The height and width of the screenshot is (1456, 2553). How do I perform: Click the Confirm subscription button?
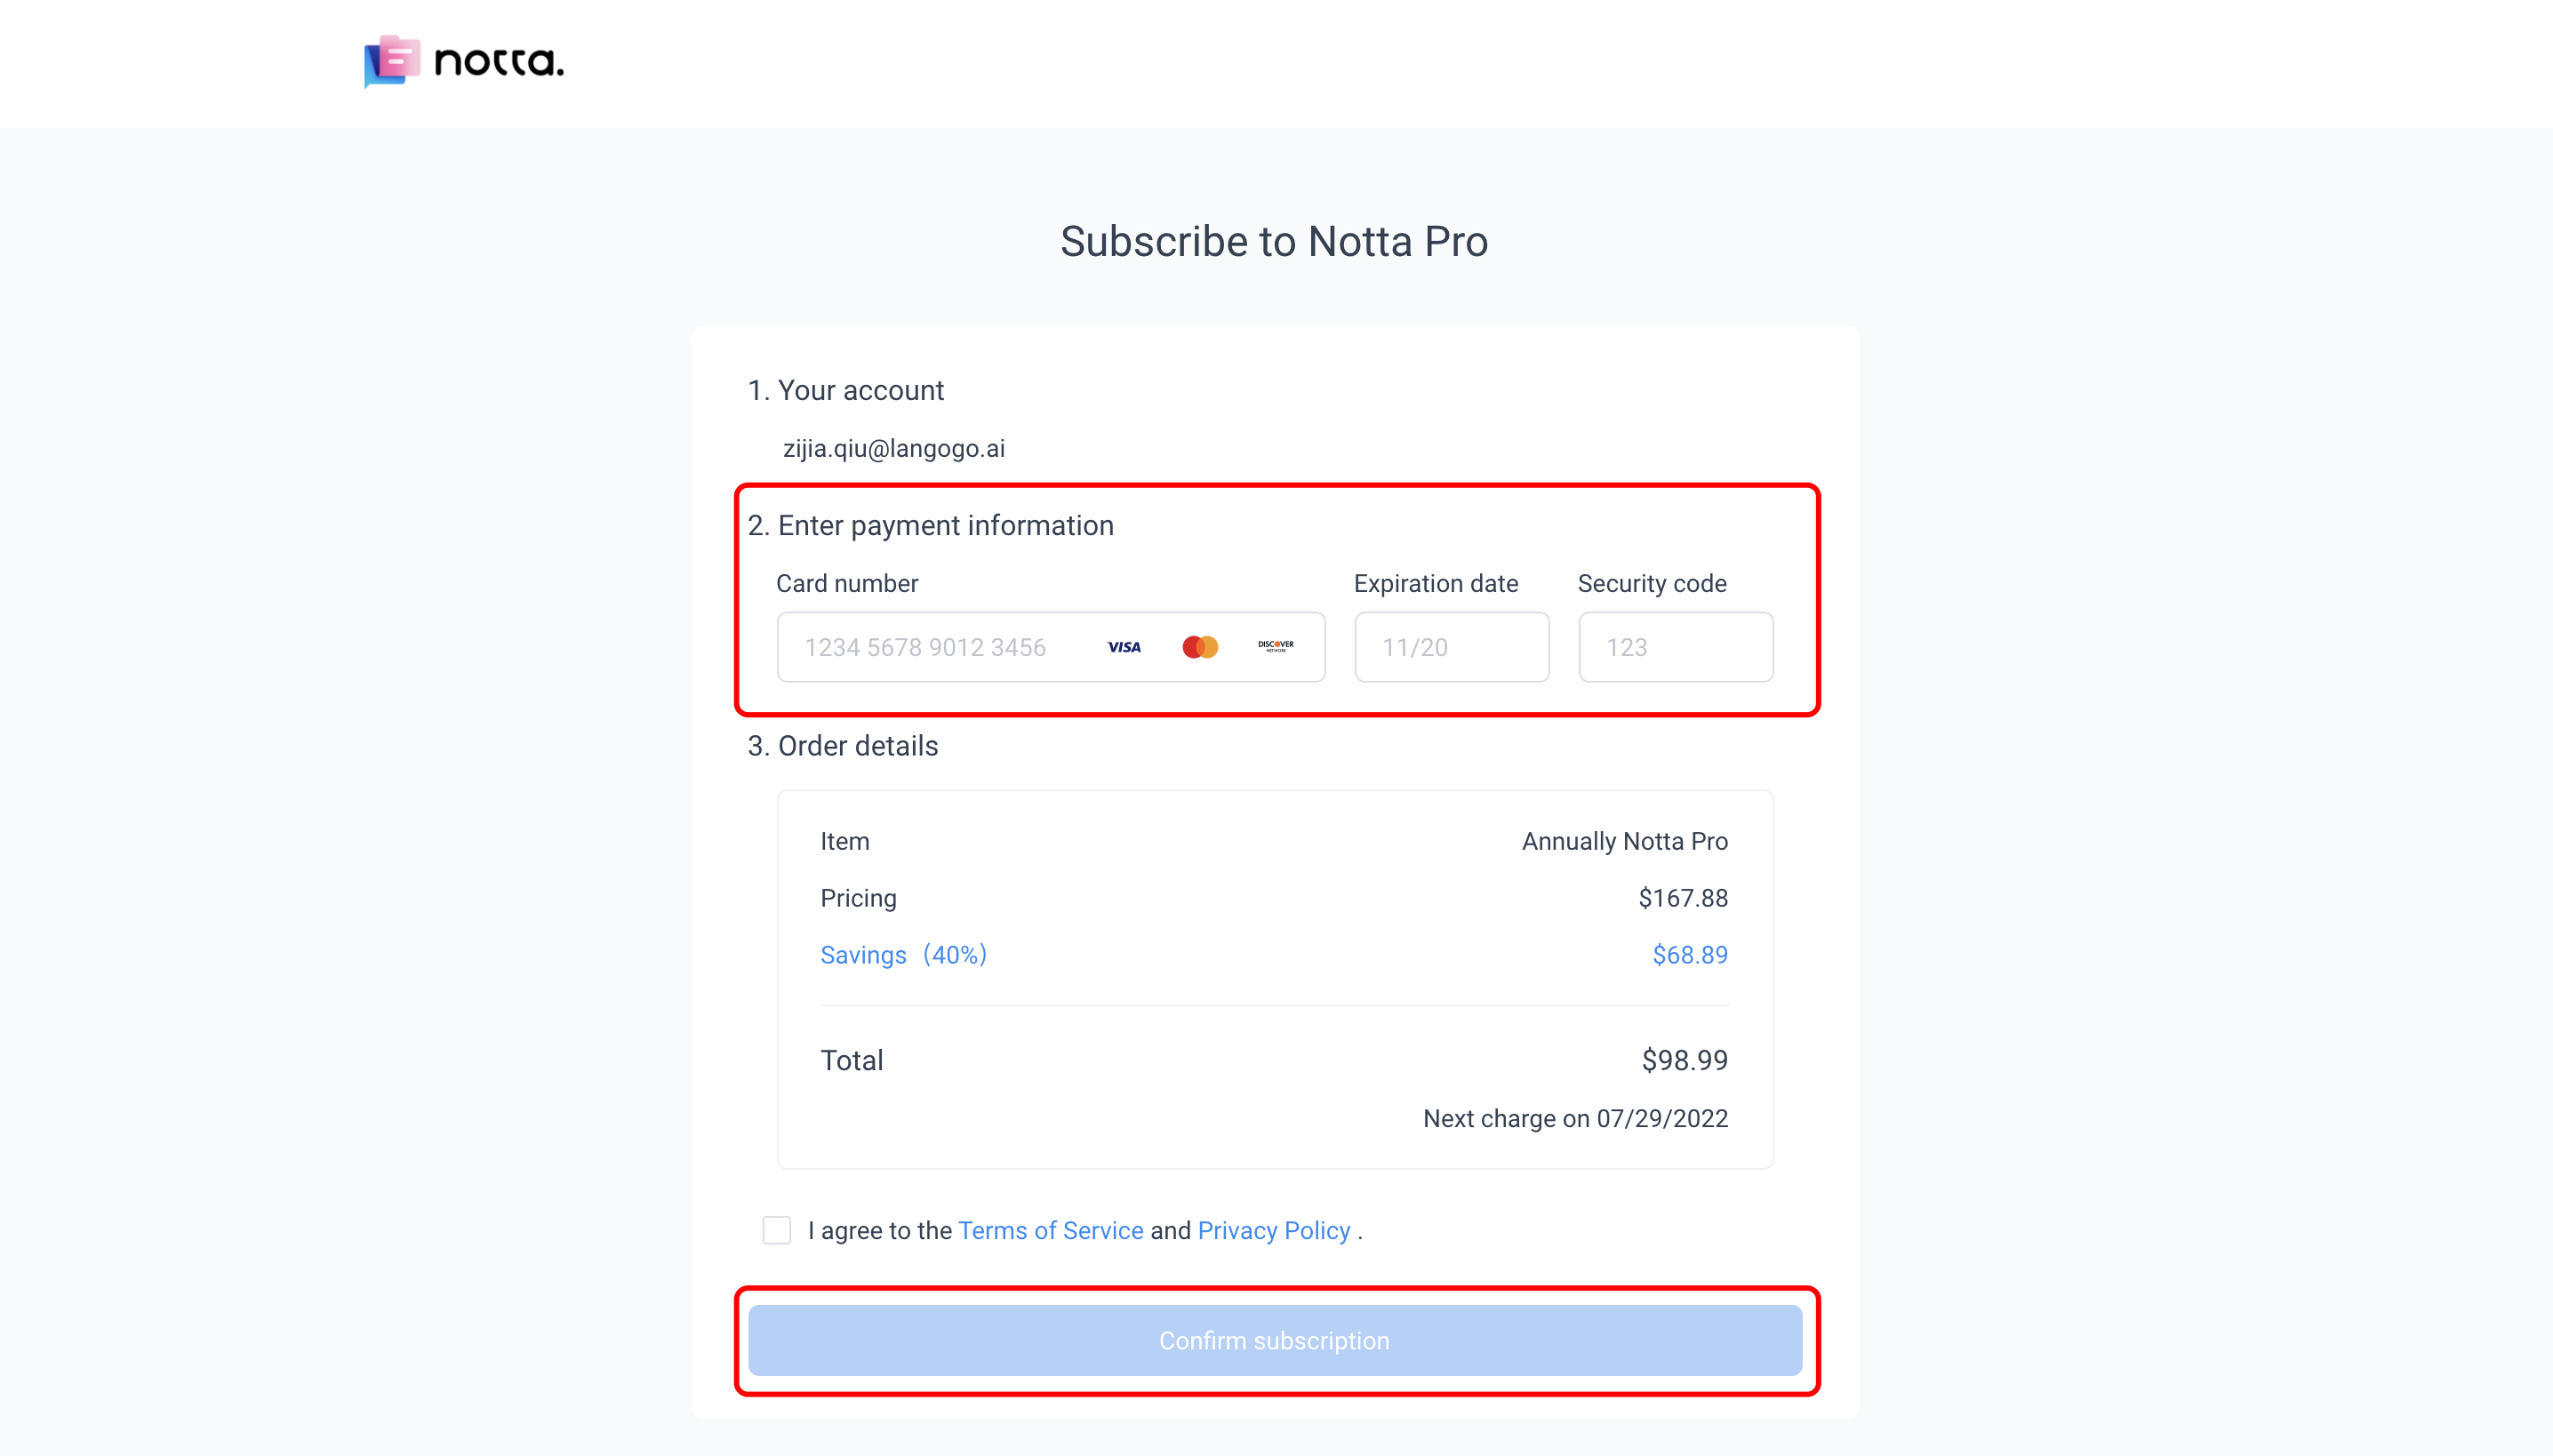pyautogui.click(x=1275, y=1340)
